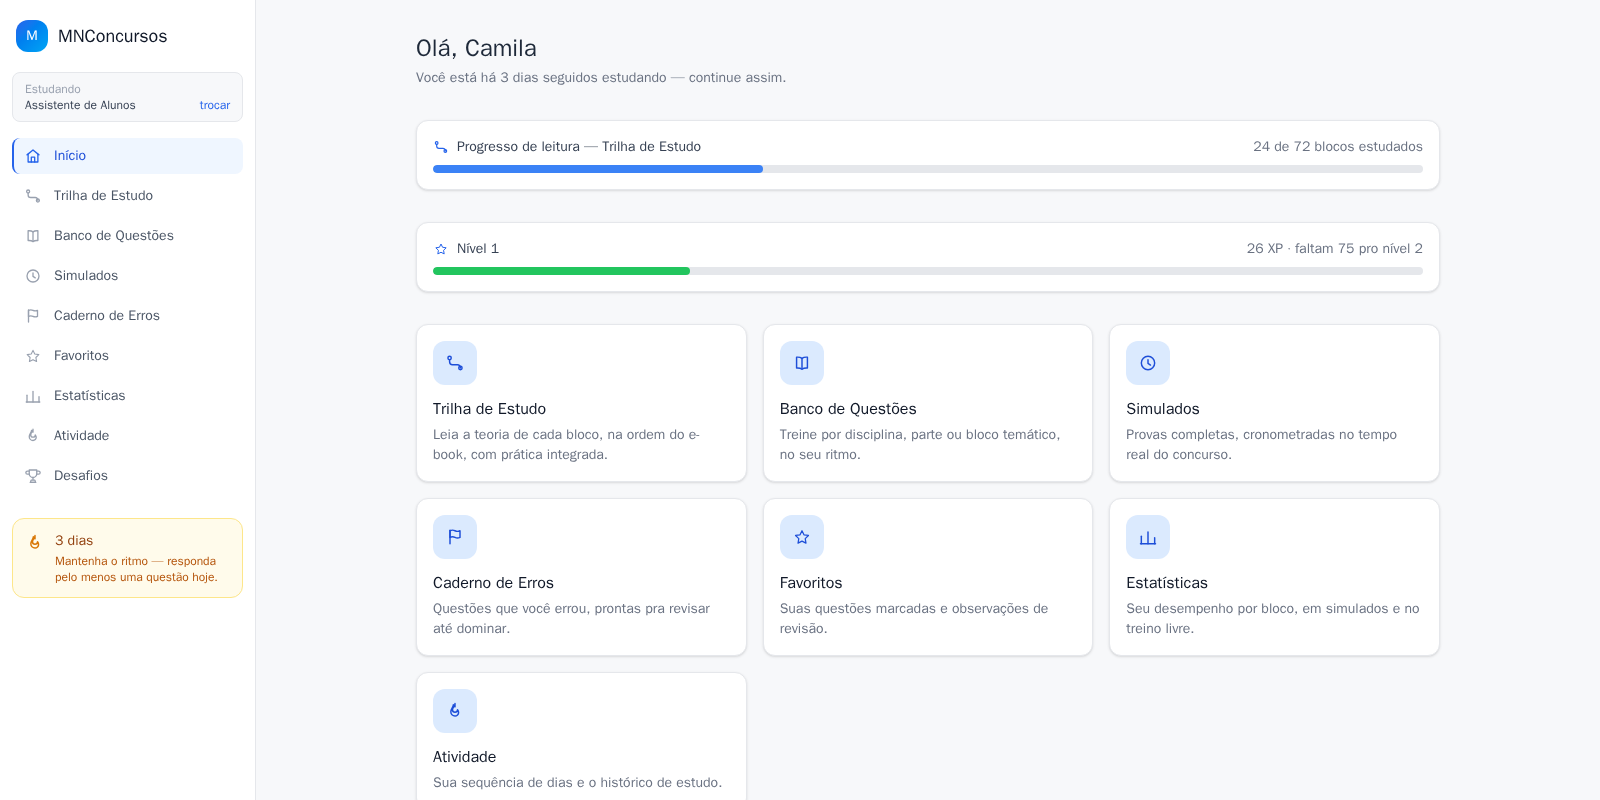This screenshot has height=800, width=1600.
Task: Open the Trilha de Estudo card icon
Action: click(x=455, y=363)
